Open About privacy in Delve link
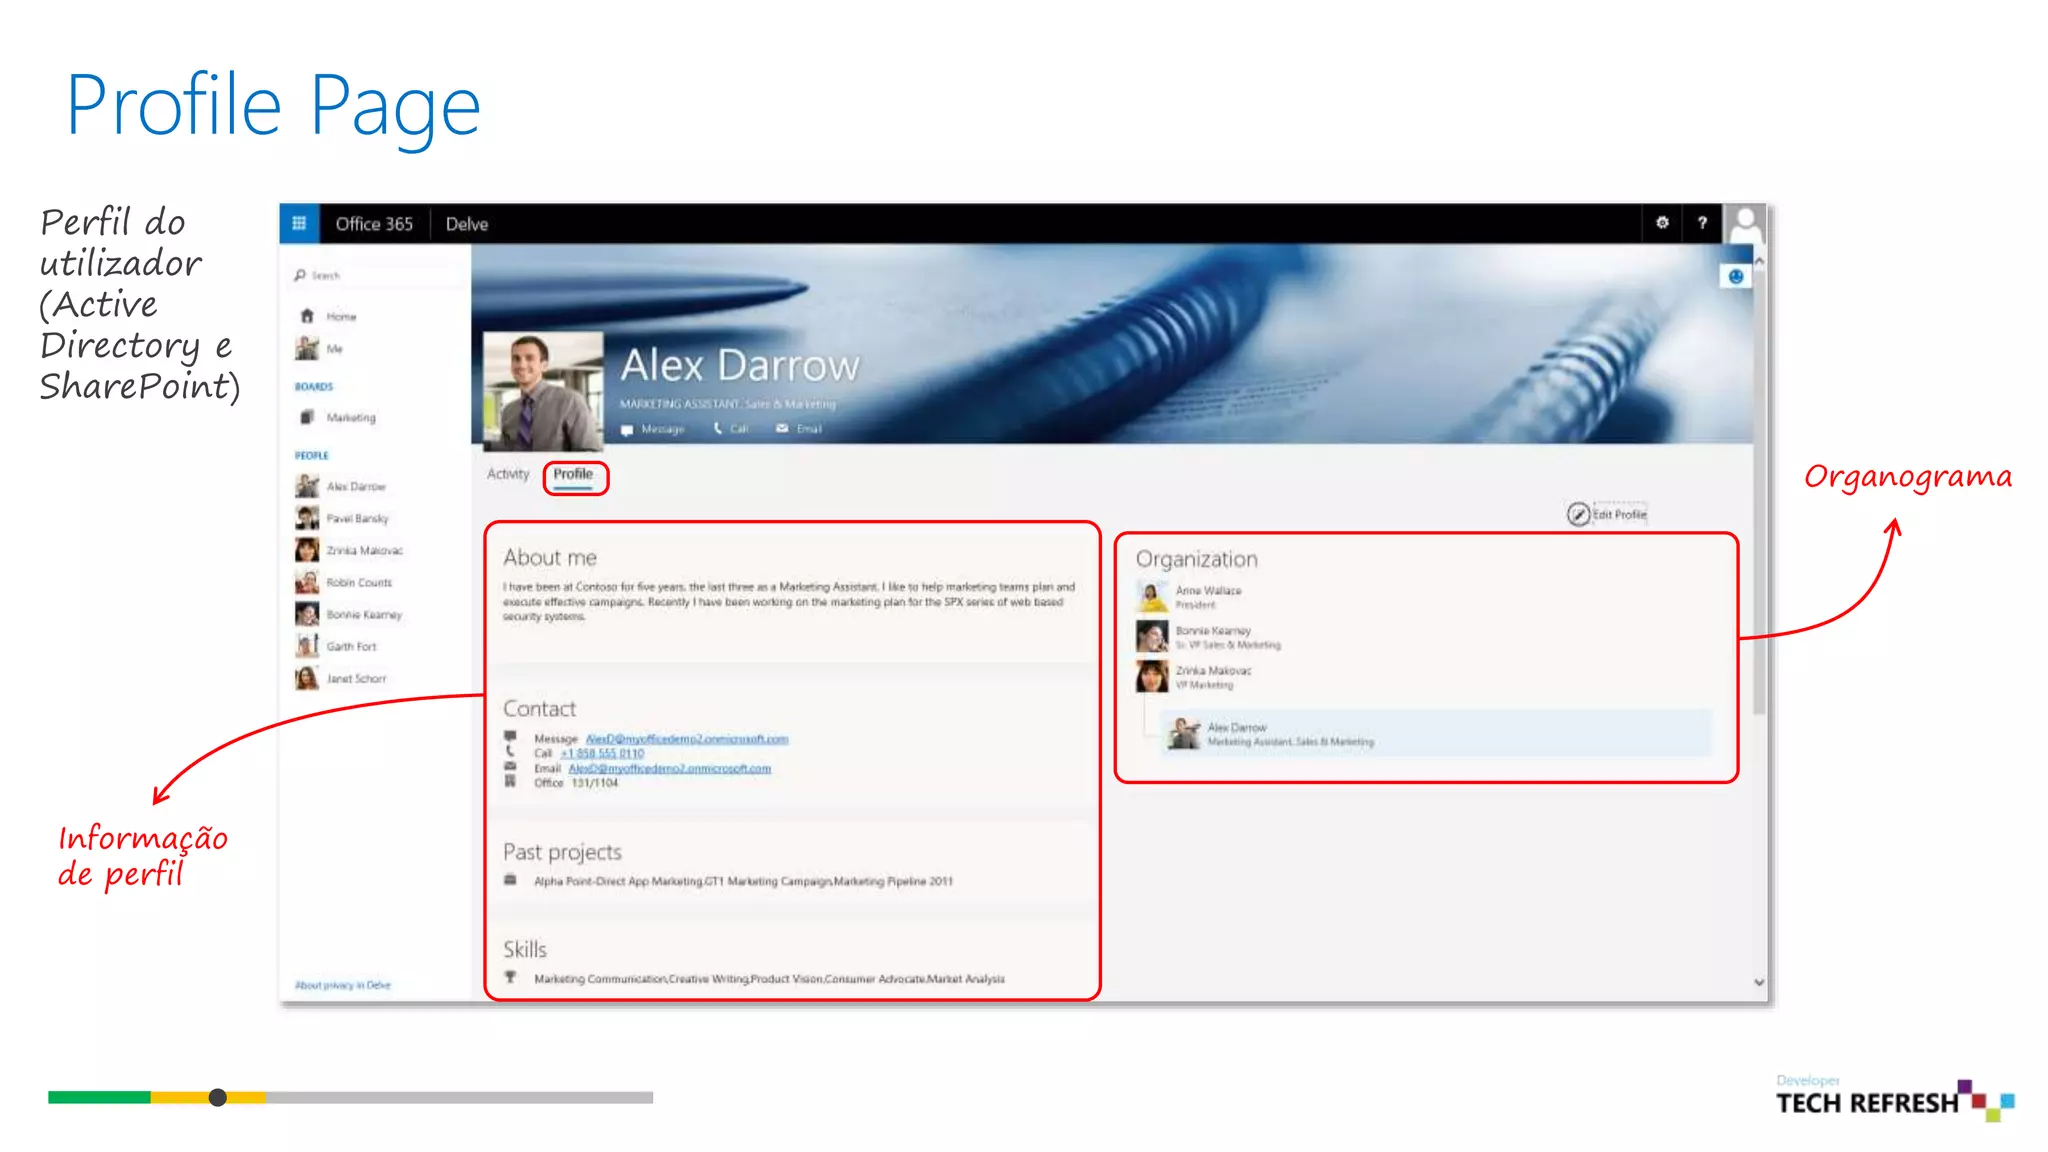The image size is (2048, 1152). point(343,985)
